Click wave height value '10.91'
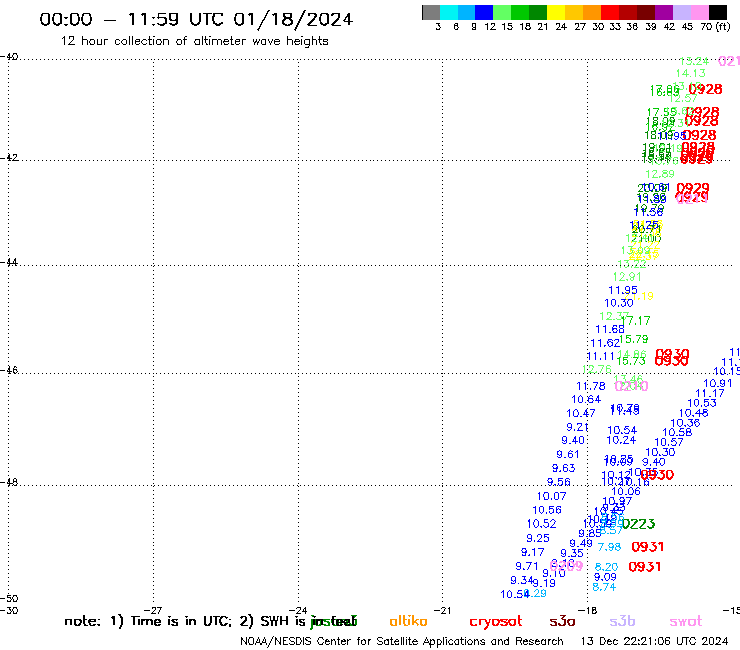 click(x=718, y=383)
